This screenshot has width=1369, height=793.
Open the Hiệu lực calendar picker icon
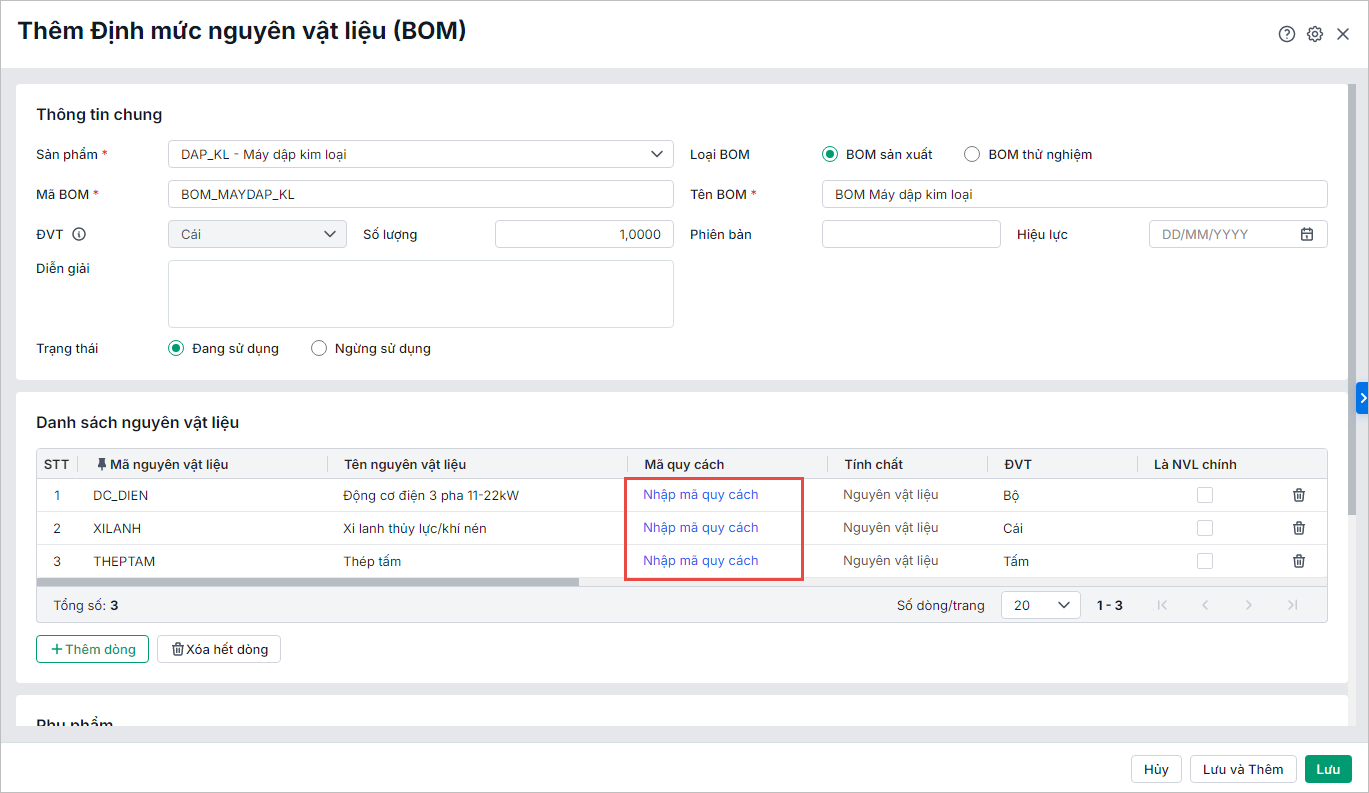coord(1306,234)
